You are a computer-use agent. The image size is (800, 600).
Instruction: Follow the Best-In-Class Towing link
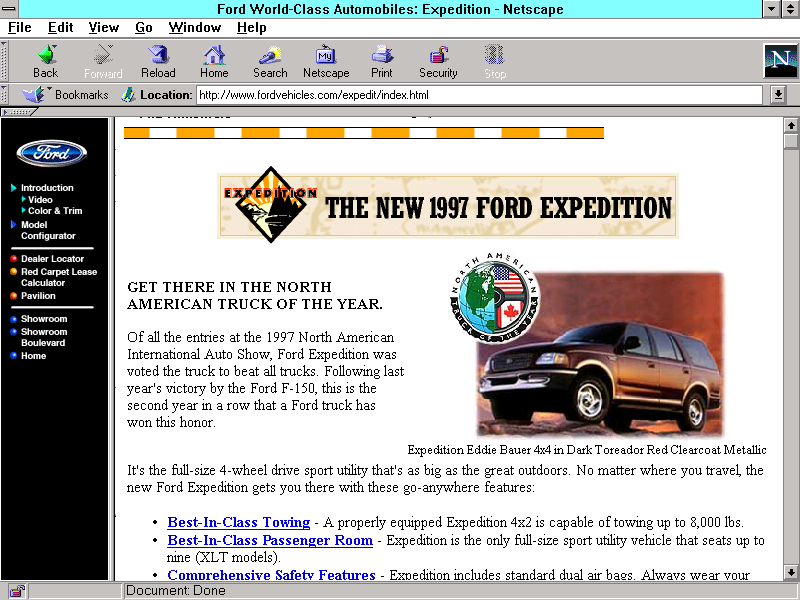[x=239, y=522]
